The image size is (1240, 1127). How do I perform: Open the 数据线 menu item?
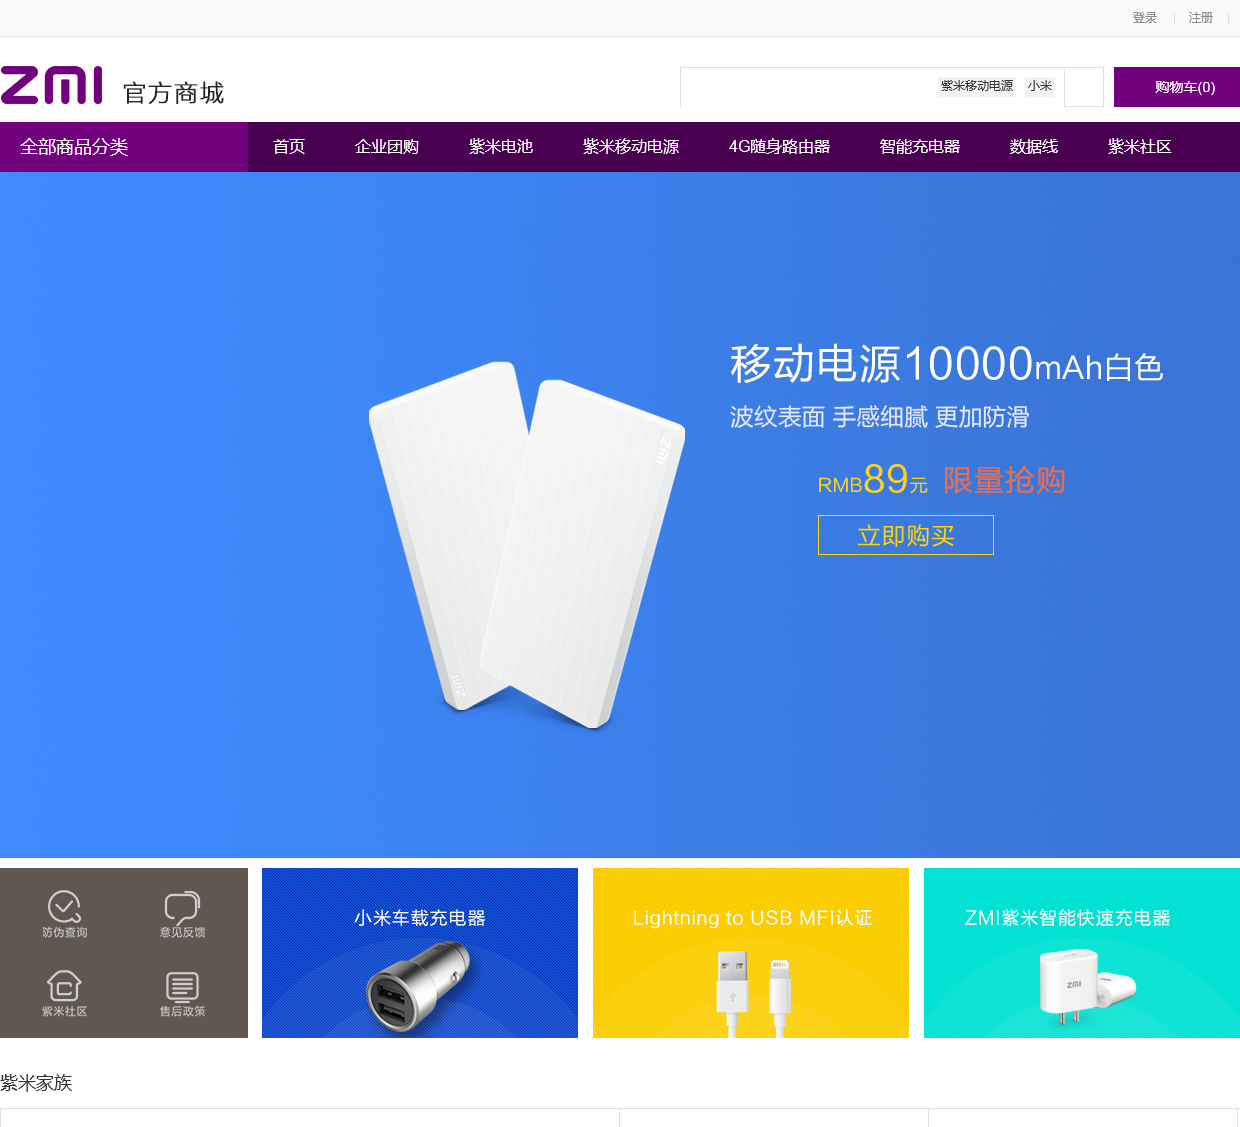tap(1034, 147)
